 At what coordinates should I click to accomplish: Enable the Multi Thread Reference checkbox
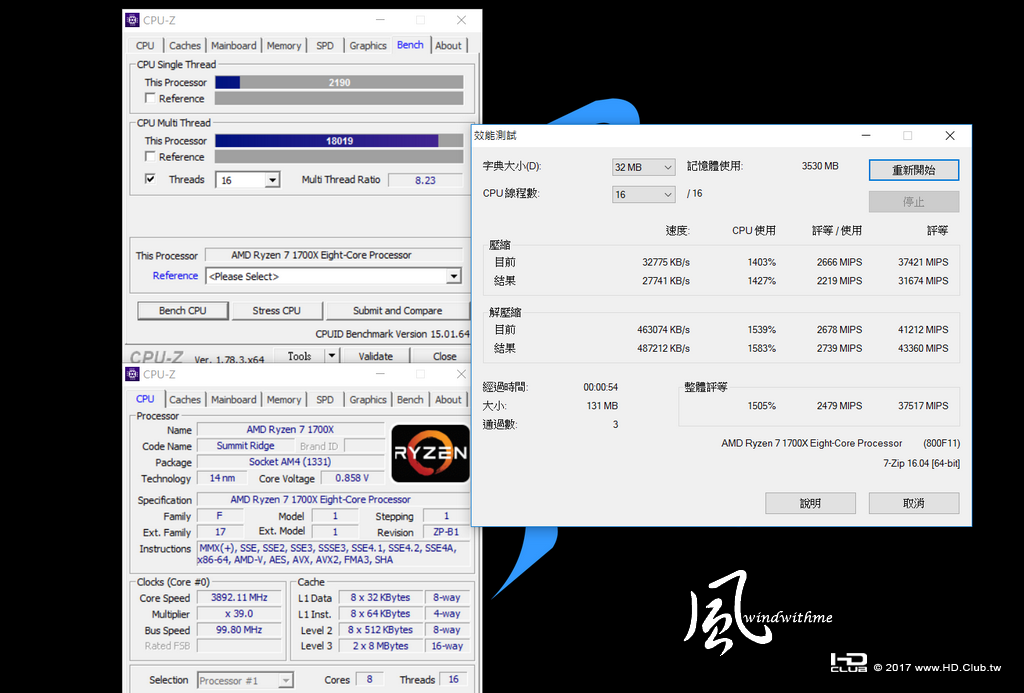click(150, 157)
